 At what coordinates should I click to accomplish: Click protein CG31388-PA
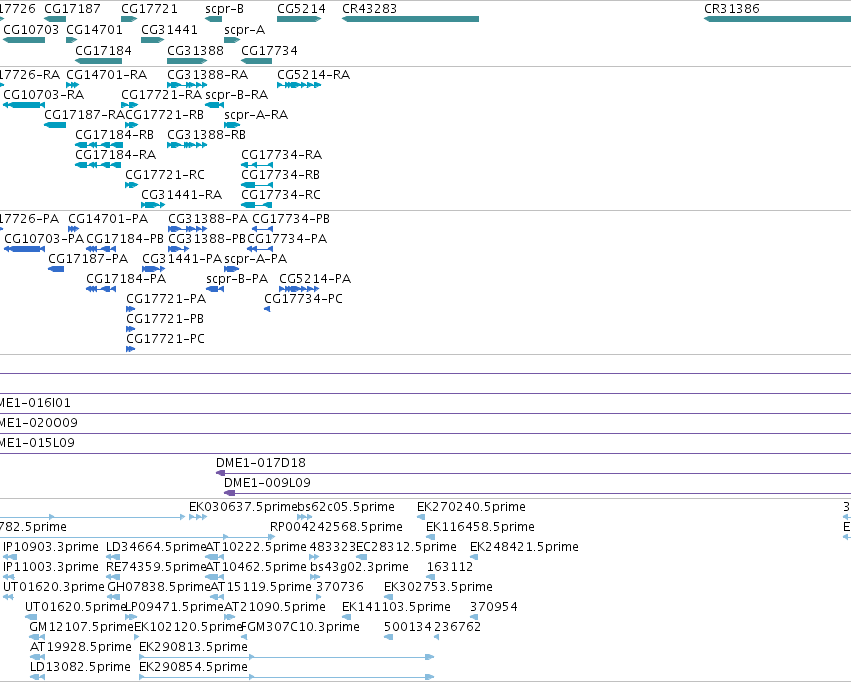(x=188, y=229)
